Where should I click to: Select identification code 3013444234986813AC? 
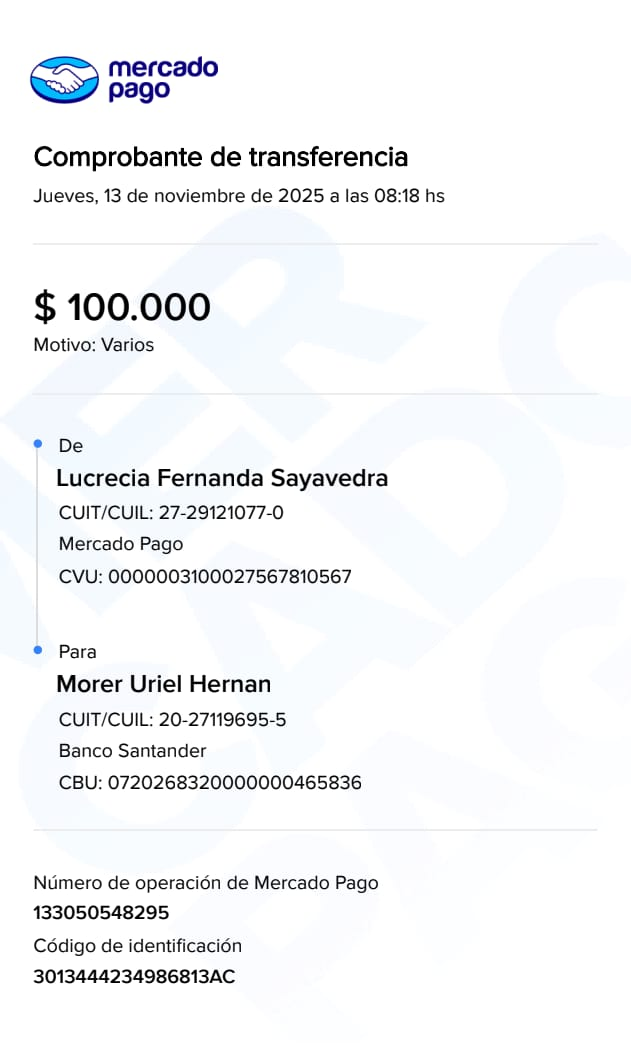tap(134, 977)
